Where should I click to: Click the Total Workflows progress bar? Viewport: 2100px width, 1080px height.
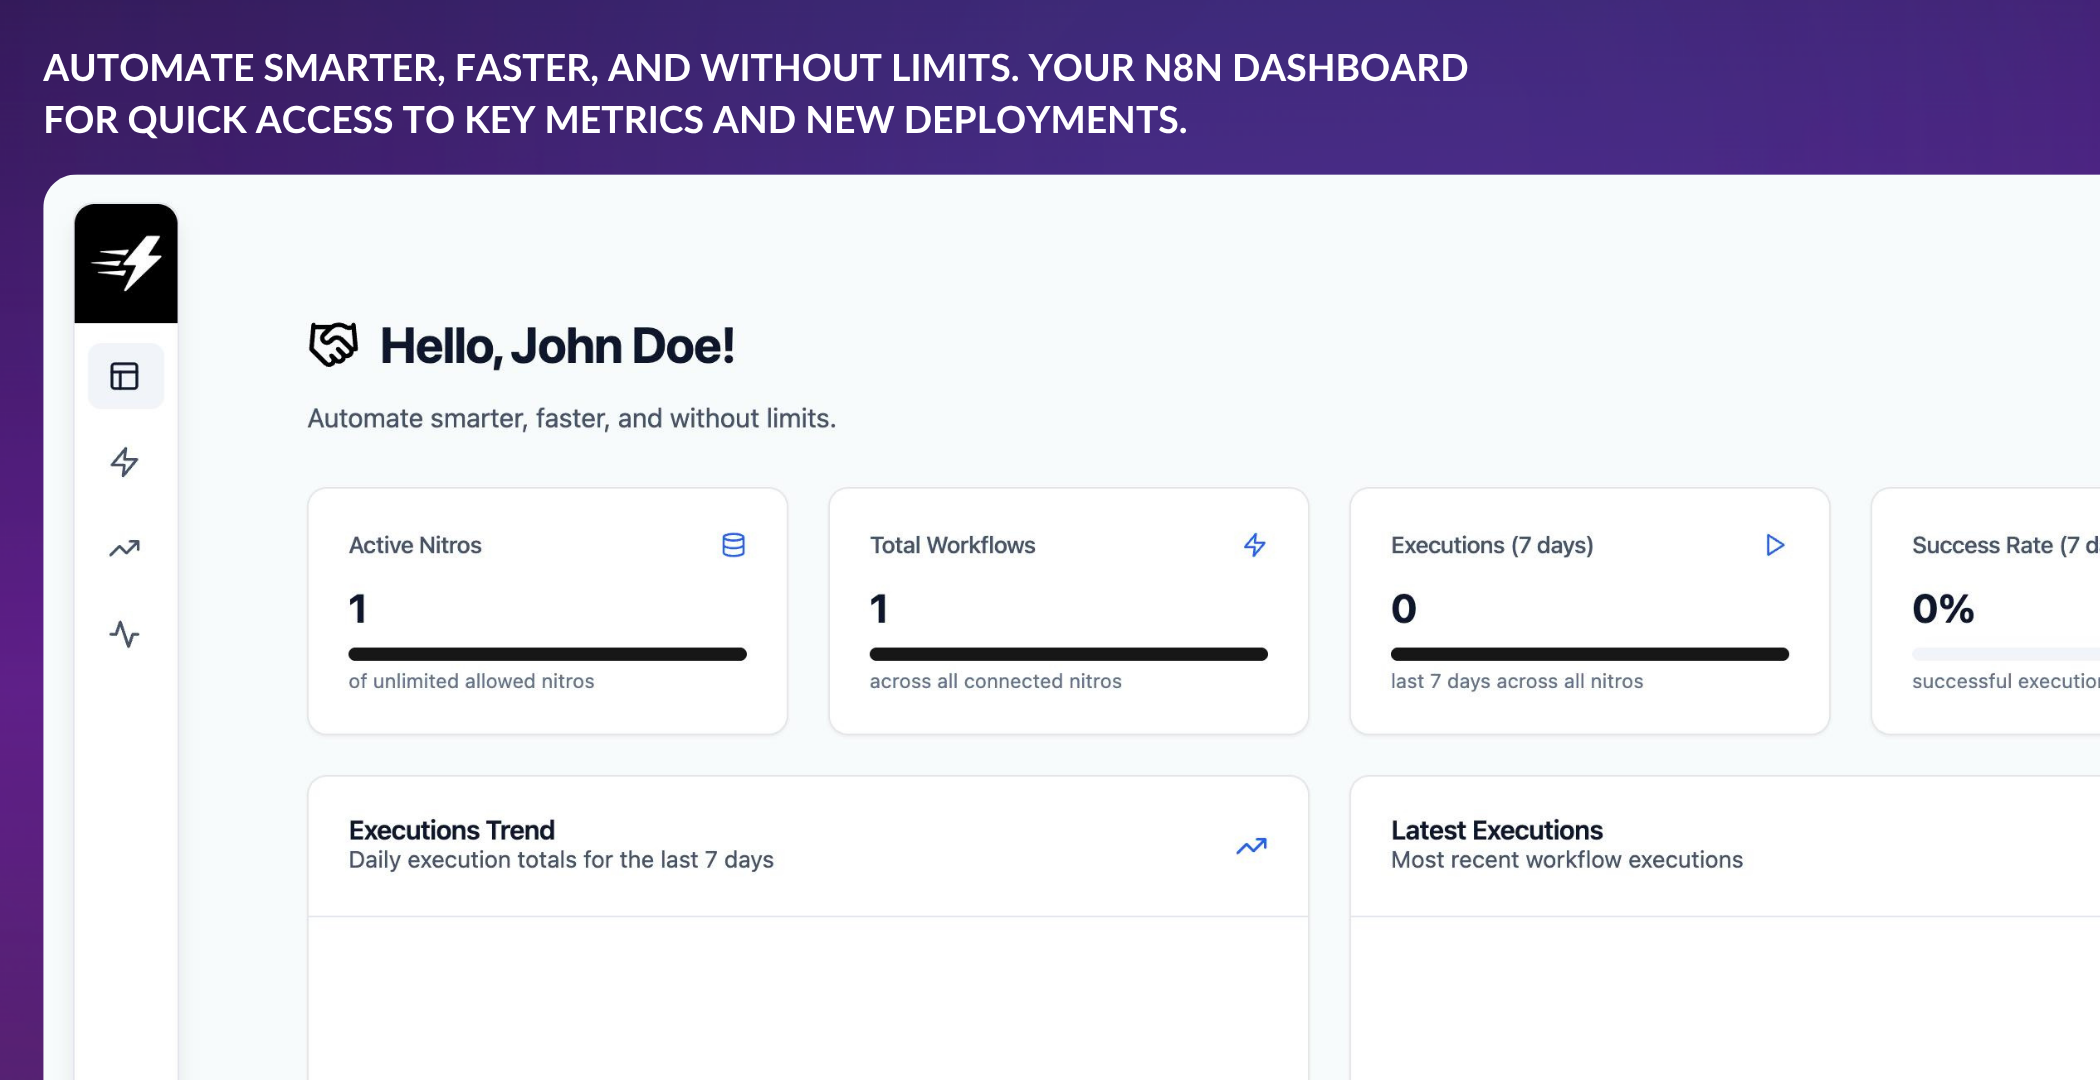coord(1068,654)
